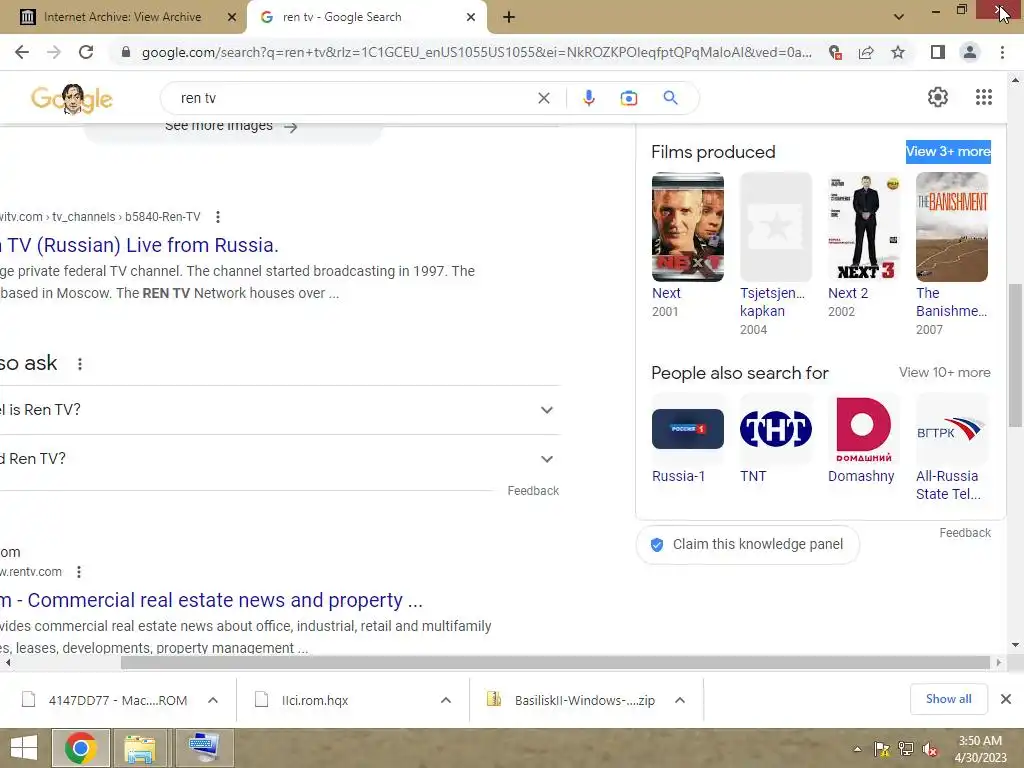Bookmark this page with the star icon
The image size is (1024, 768).
tap(898, 52)
